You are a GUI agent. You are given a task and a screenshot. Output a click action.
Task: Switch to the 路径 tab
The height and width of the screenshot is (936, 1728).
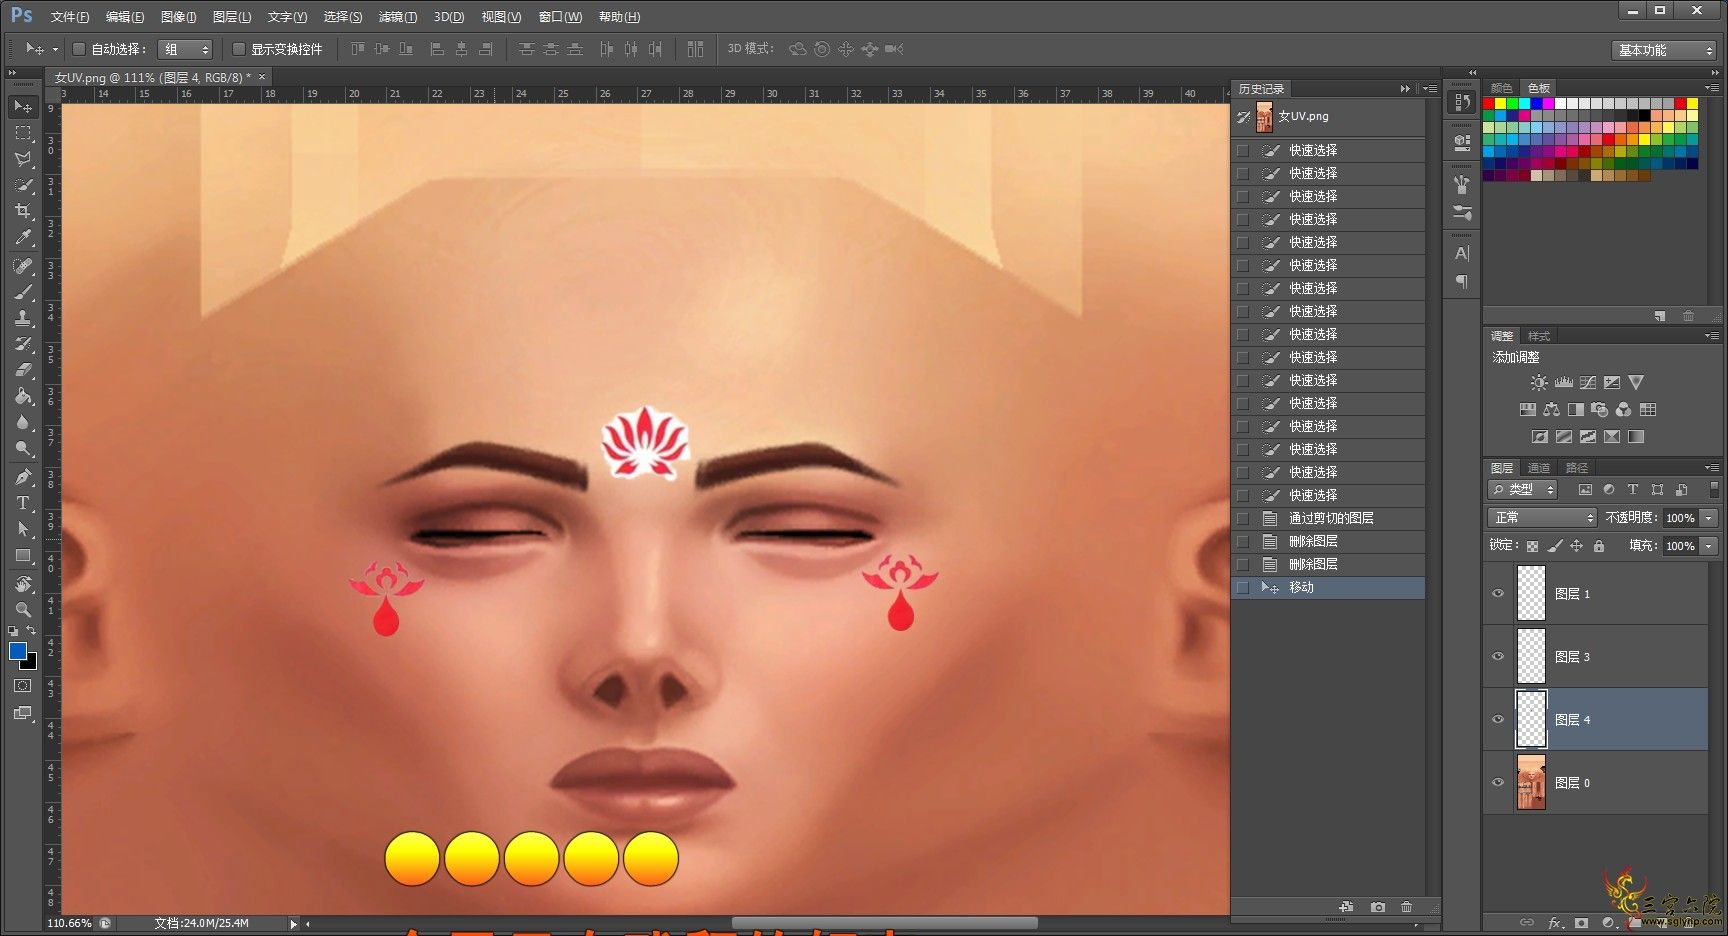1577,468
